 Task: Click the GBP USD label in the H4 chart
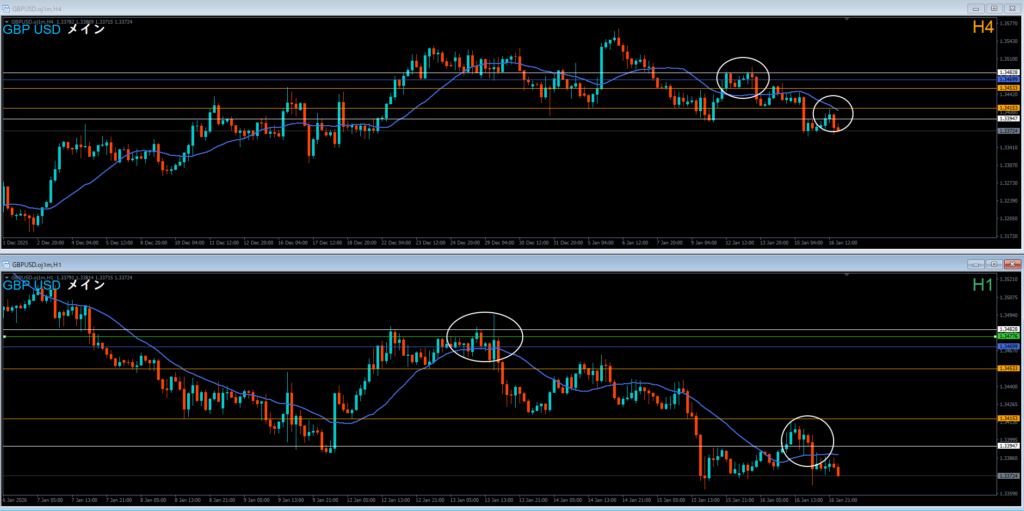[x=33, y=29]
